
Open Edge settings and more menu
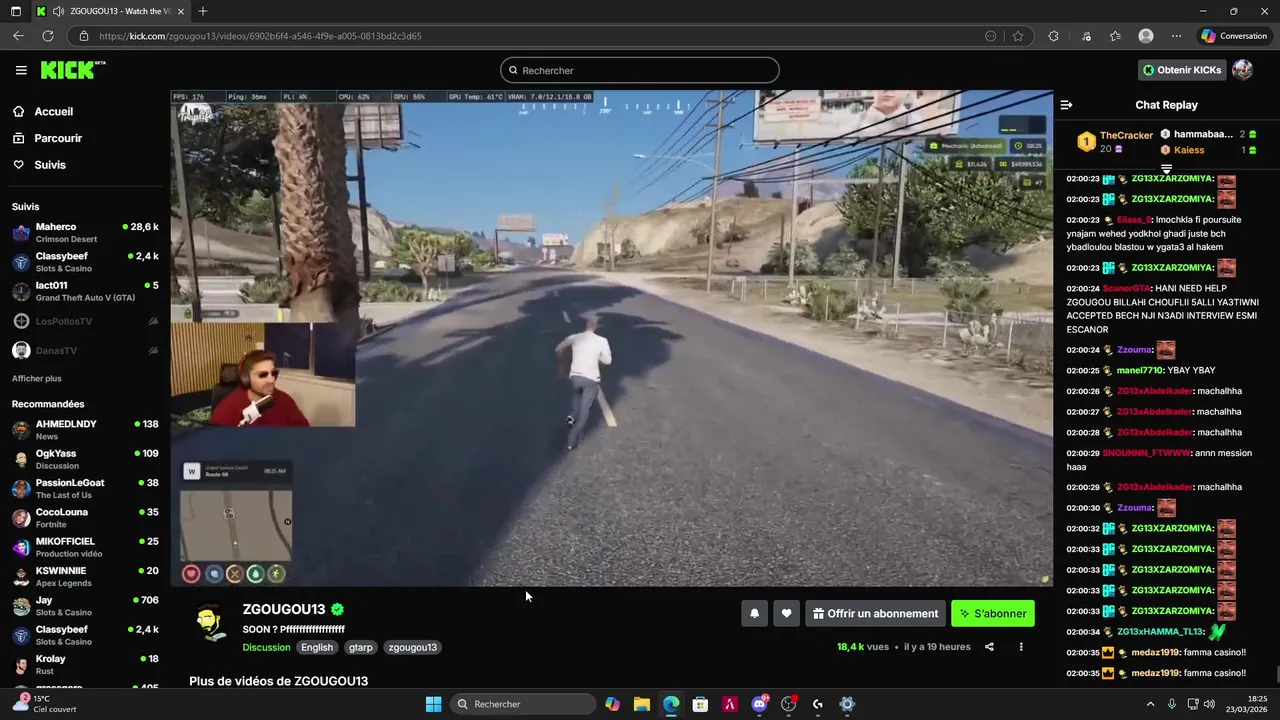pos(1175,36)
